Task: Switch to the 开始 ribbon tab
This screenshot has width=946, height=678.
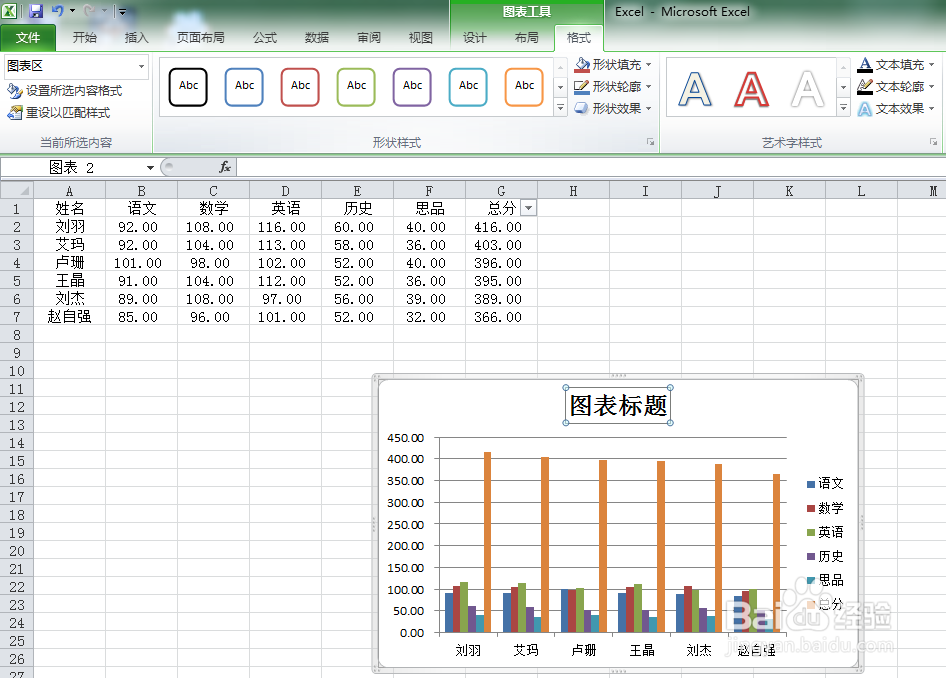Action: tap(84, 38)
